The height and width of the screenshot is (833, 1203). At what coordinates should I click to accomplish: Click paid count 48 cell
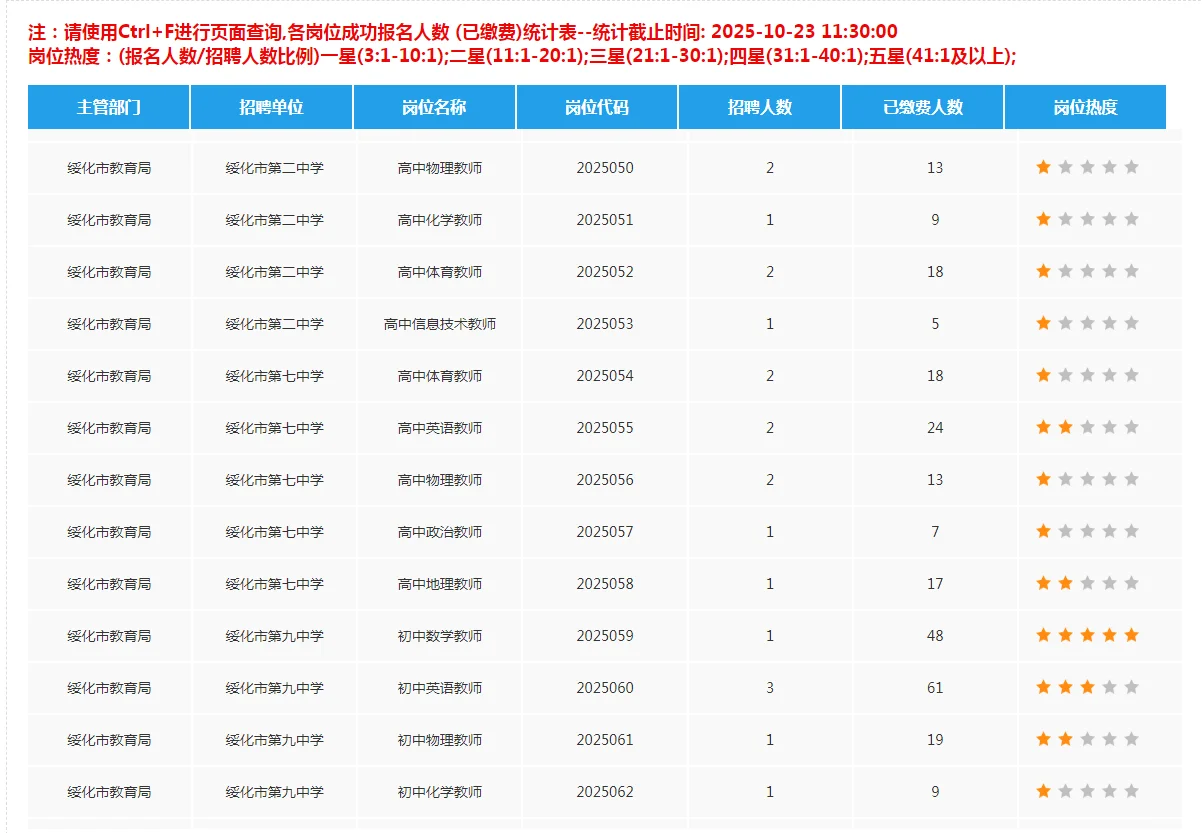935,636
